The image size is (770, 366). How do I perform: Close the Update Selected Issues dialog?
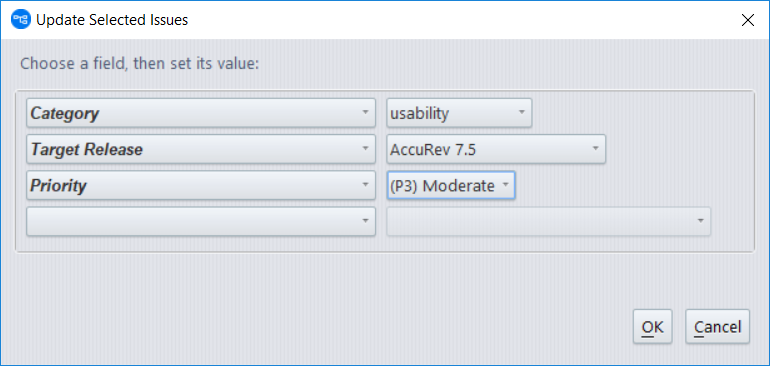[x=747, y=20]
